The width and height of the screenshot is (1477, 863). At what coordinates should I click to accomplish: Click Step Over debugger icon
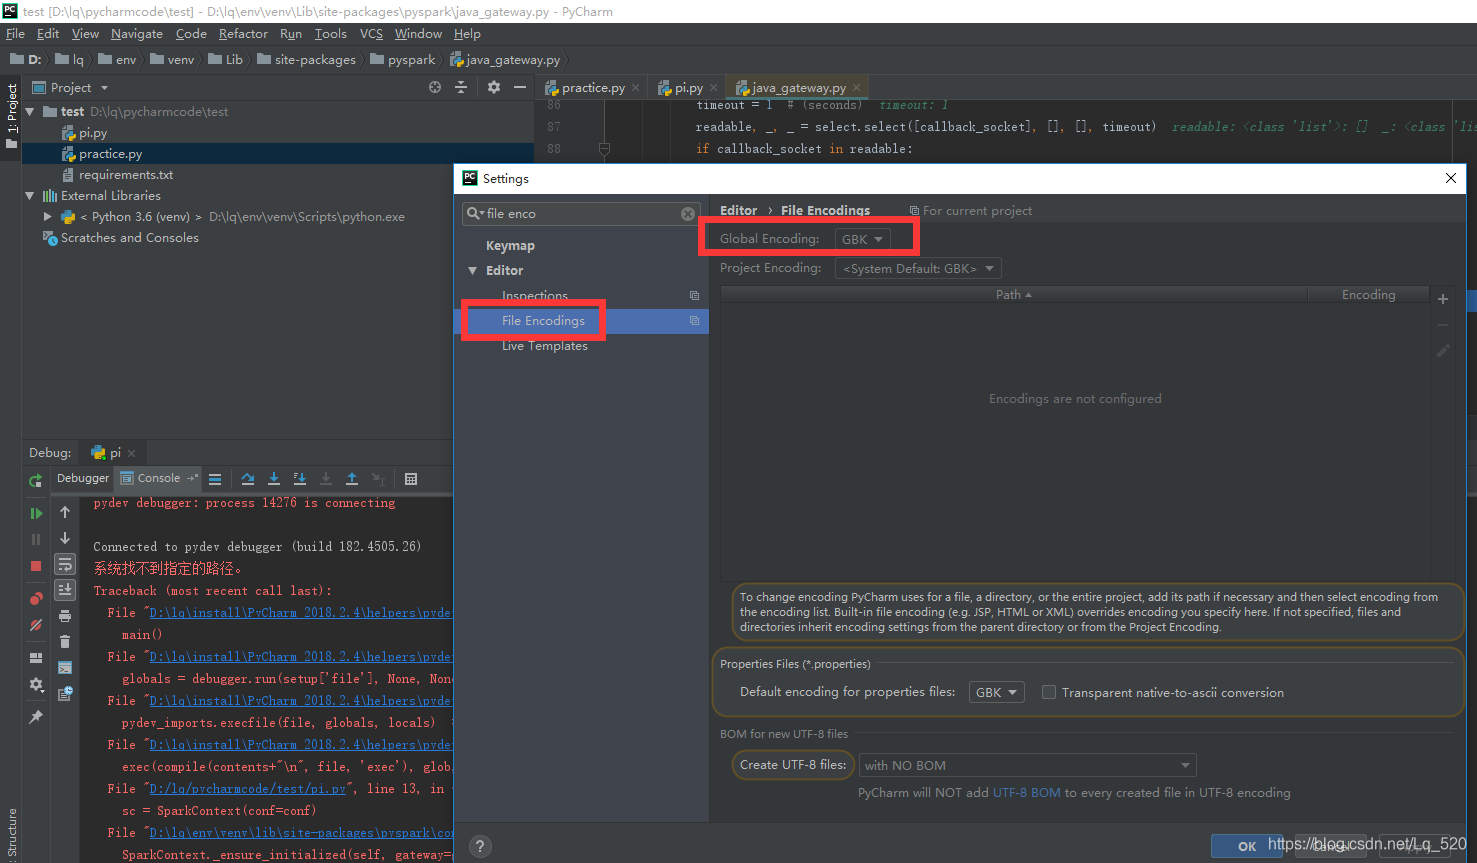tap(248, 479)
